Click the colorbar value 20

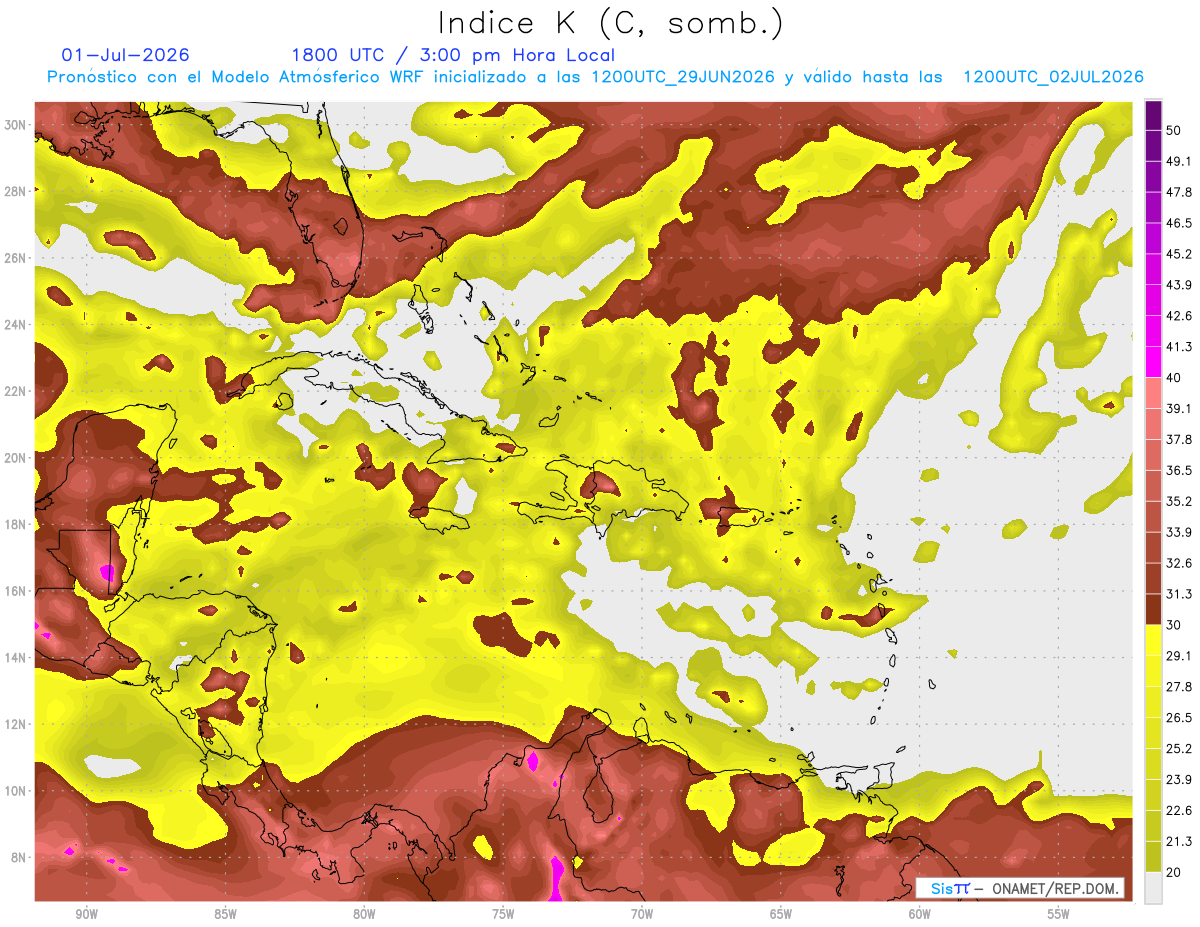[x=1176, y=872]
